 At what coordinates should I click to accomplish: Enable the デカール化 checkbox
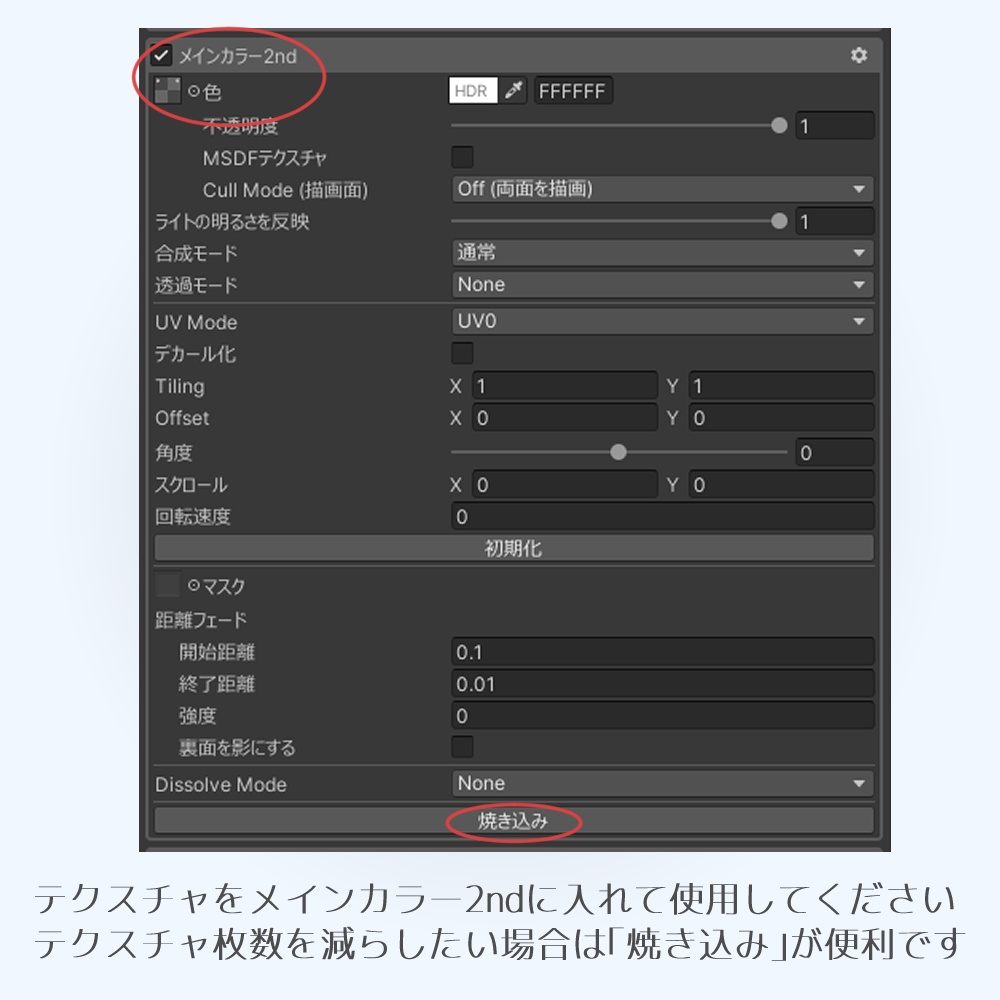[x=461, y=353]
